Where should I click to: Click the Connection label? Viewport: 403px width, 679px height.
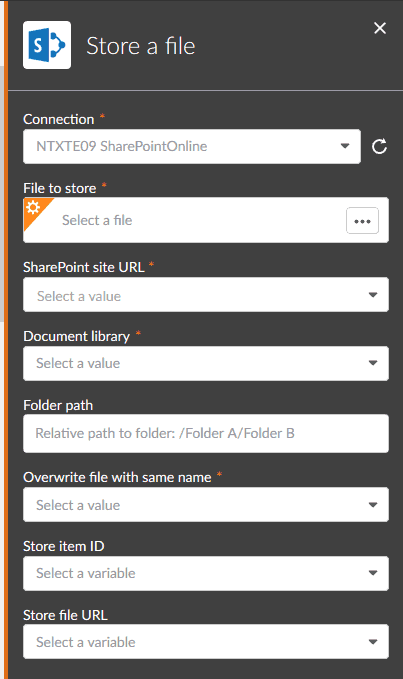pyautogui.click(x=59, y=119)
